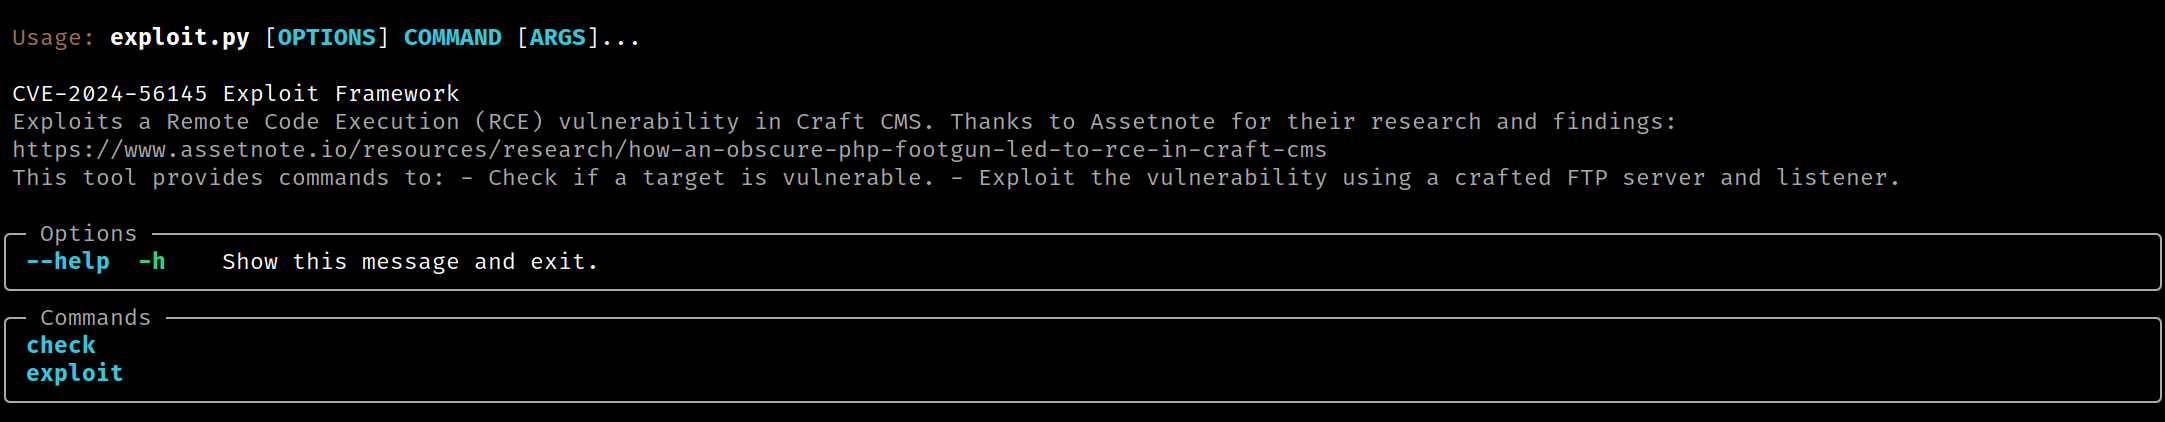Click the check command

(61, 346)
